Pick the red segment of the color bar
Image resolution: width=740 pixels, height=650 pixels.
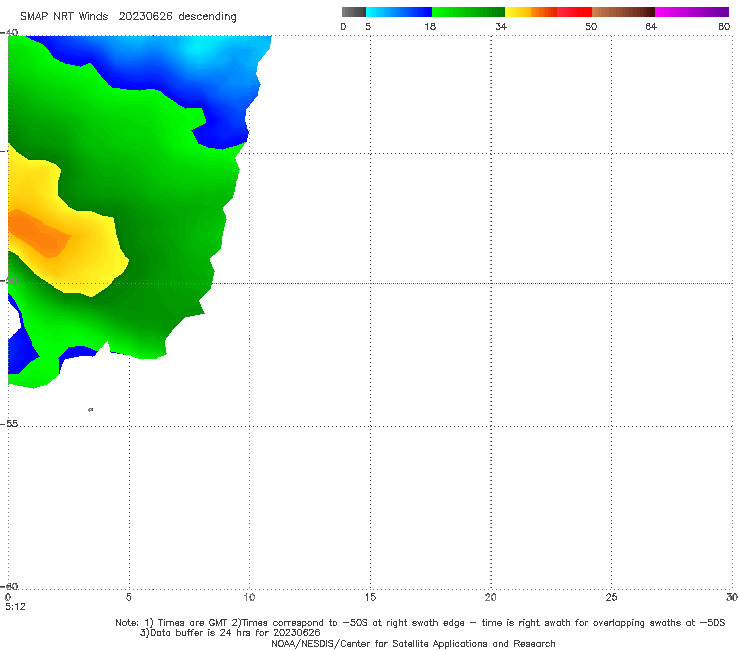(x=574, y=12)
